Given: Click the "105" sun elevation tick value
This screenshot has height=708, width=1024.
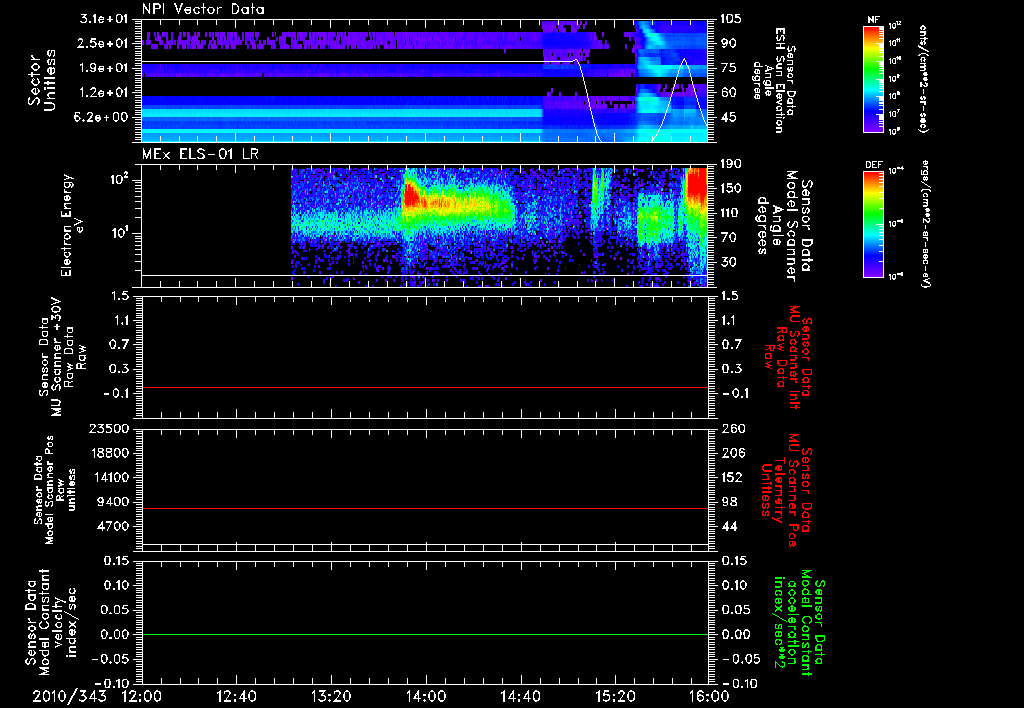Looking at the screenshot, I should pos(731,19).
